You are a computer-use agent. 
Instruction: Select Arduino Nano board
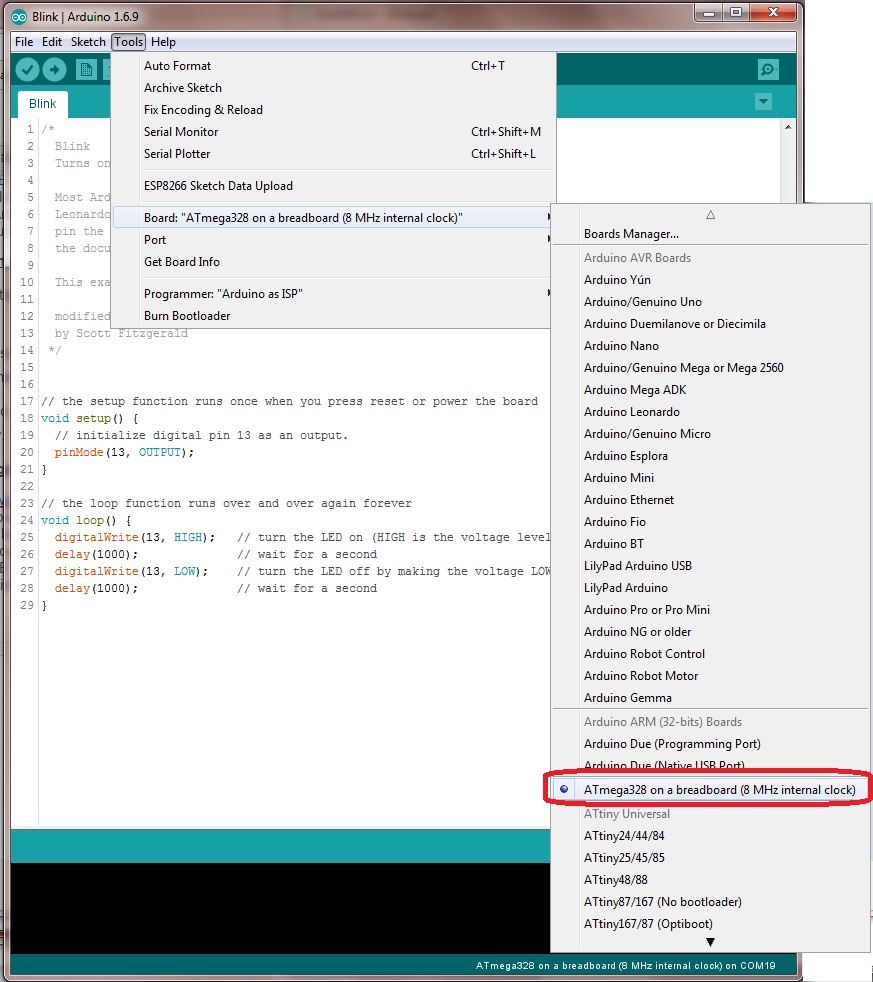(x=710, y=346)
